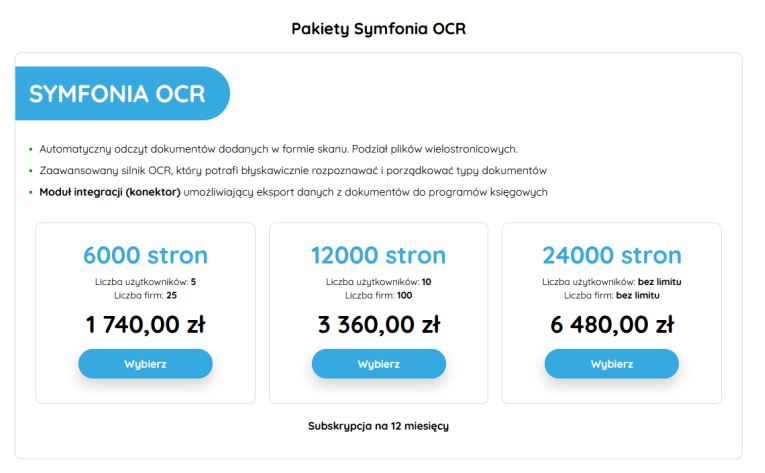Choose Wybierz under 12000 stron
Image resolution: width=765 pixels, height=473 pixels.
pos(379,364)
